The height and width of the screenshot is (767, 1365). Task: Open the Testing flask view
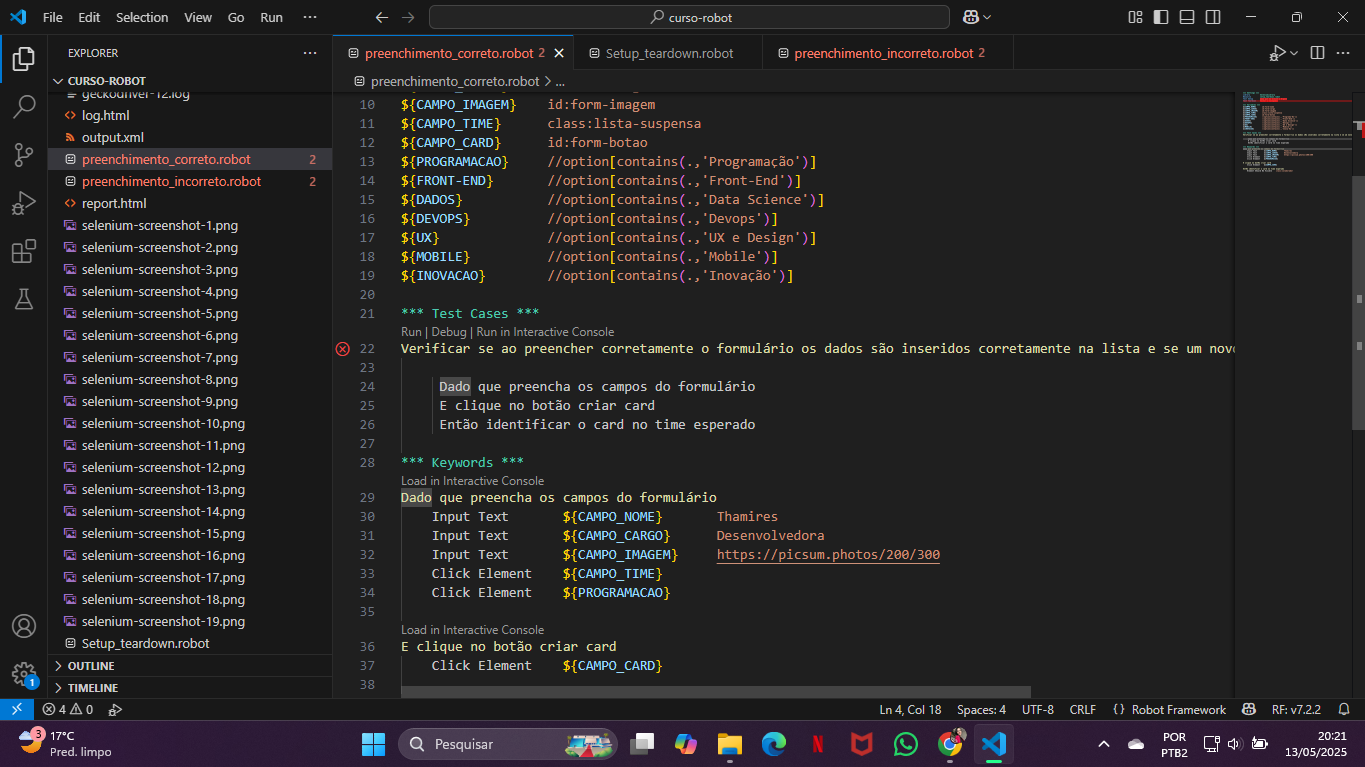pyautogui.click(x=24, y=298)
